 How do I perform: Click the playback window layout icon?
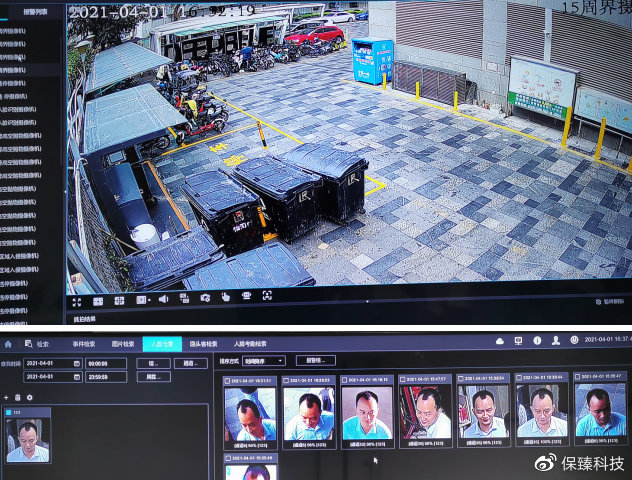[x=141, y=300]
